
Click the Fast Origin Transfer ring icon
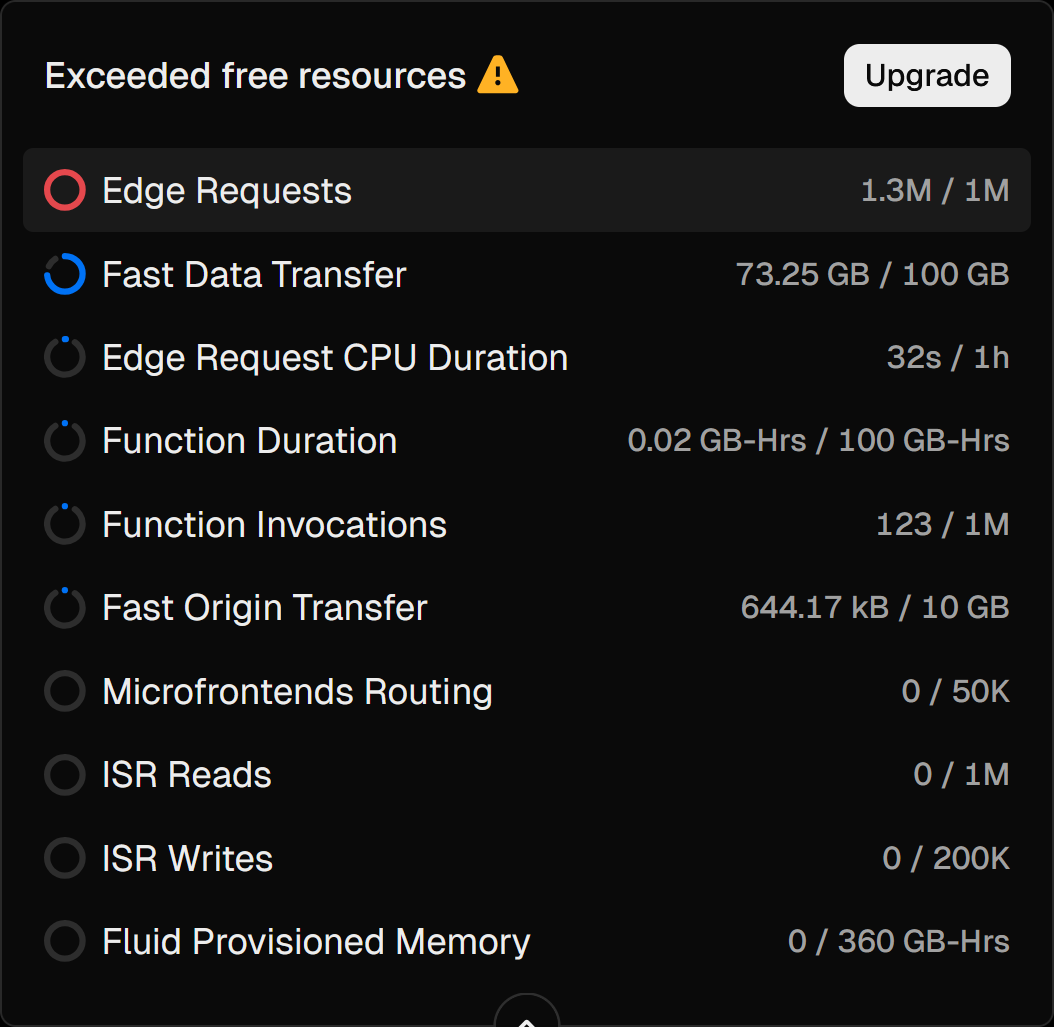tap(65, 608)
